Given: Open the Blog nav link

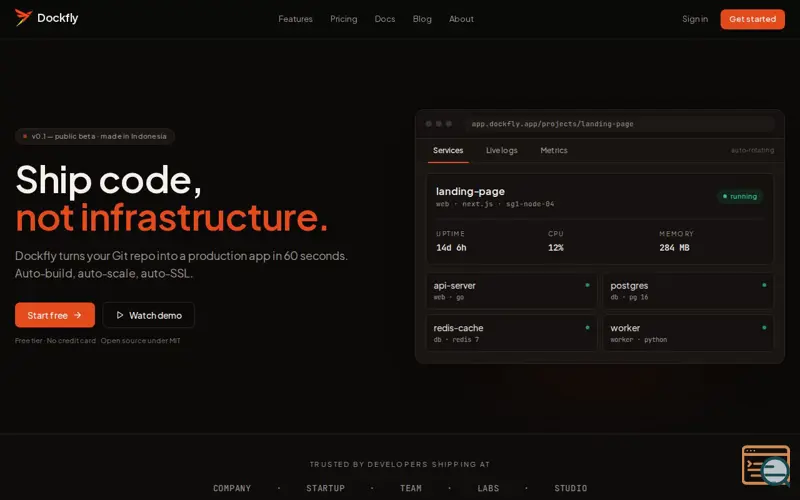Looking at the screenshot, I should click(422, 19).
